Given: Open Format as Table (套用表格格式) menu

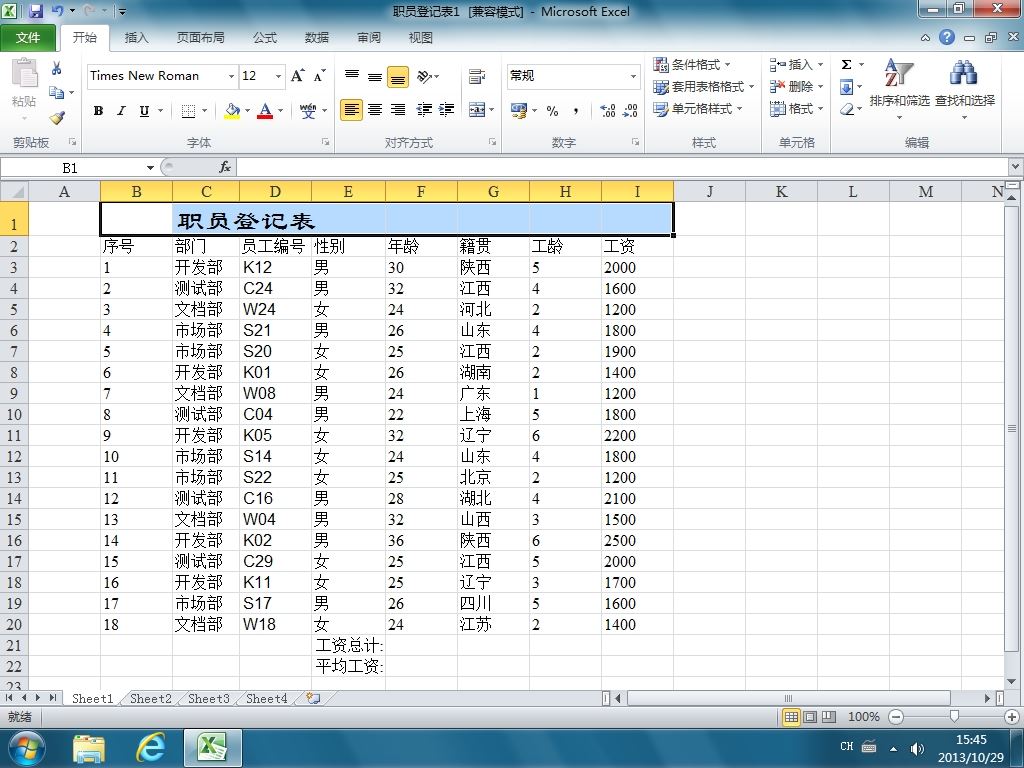Looking at the screenshot, I should click(703, 87).
